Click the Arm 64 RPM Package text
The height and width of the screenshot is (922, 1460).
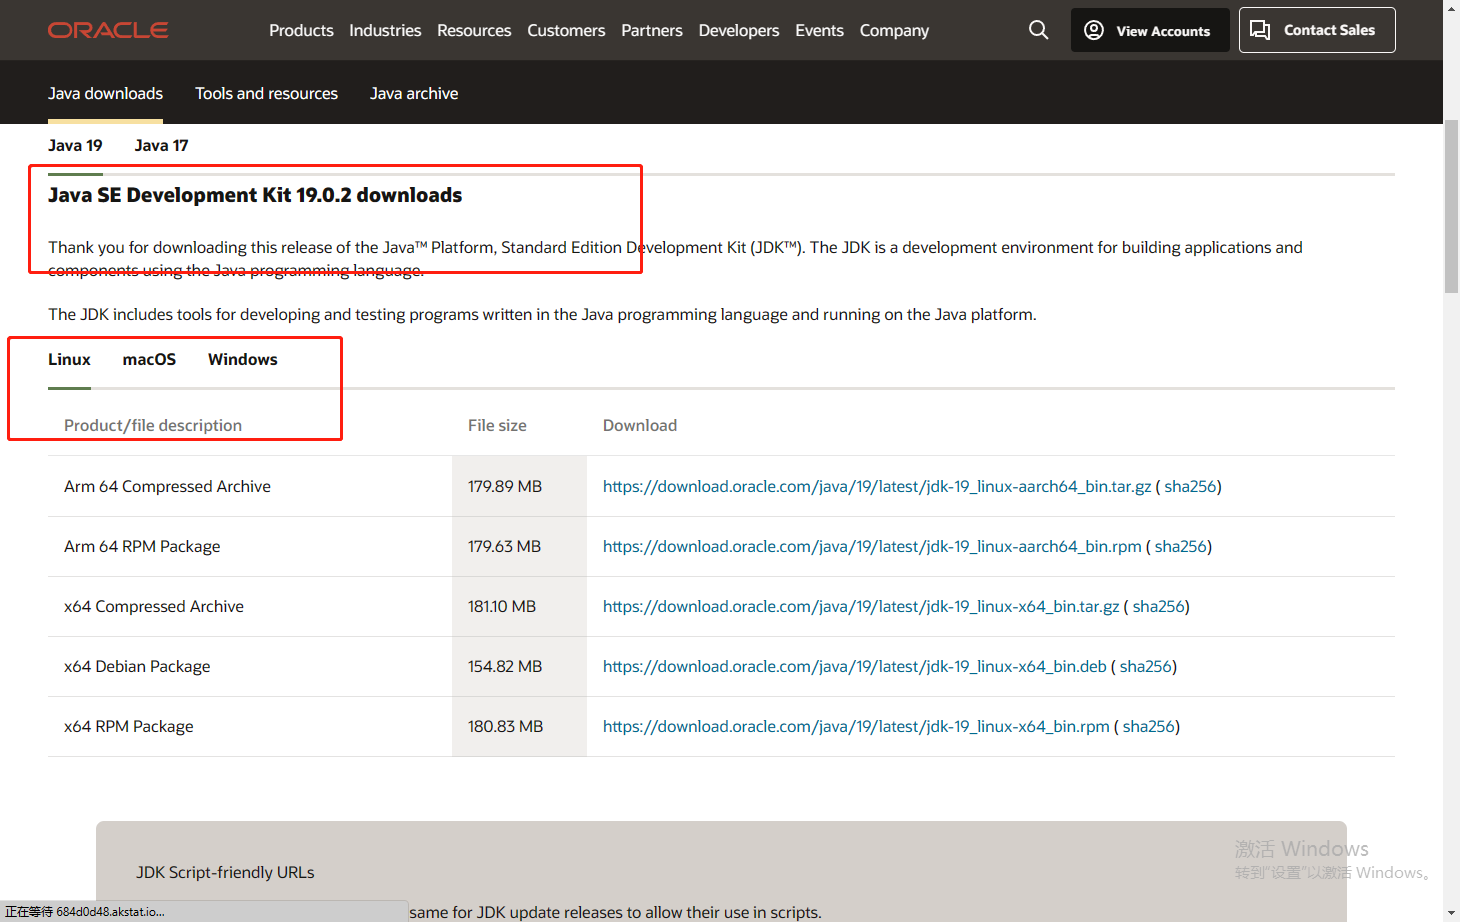[142, 546]
